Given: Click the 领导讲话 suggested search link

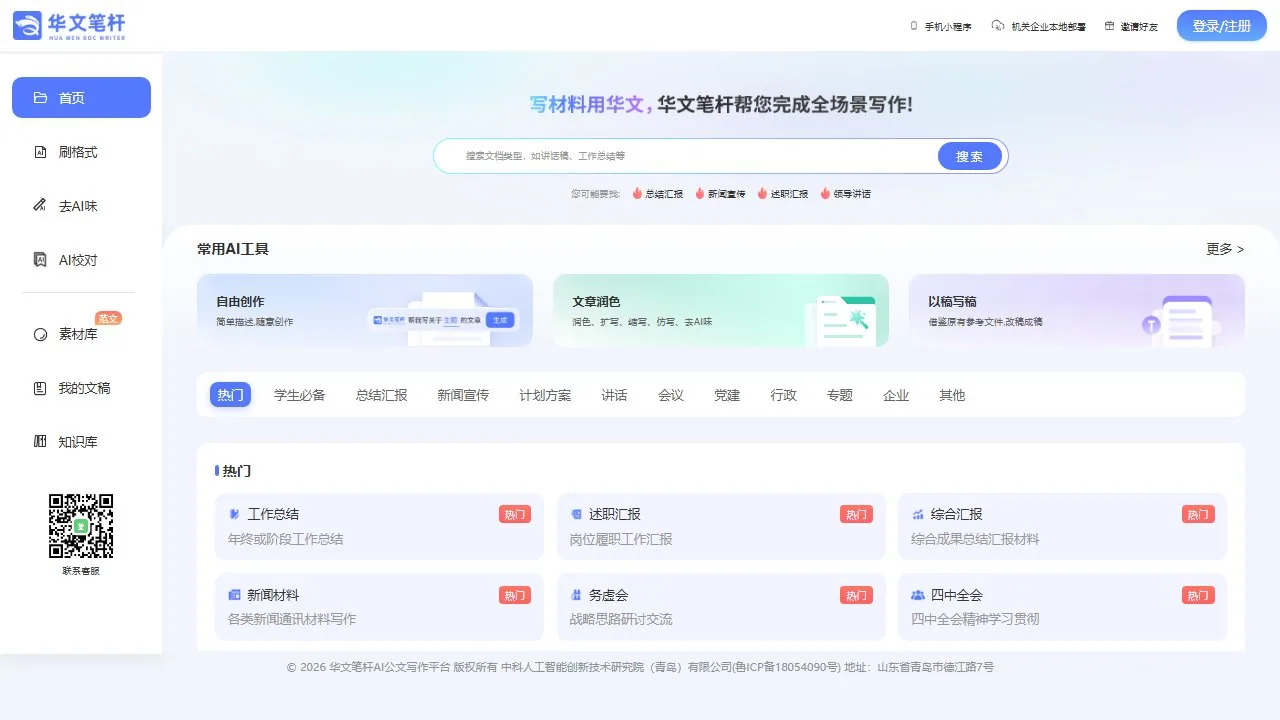Looking at the screenshot, I should 846,194.
